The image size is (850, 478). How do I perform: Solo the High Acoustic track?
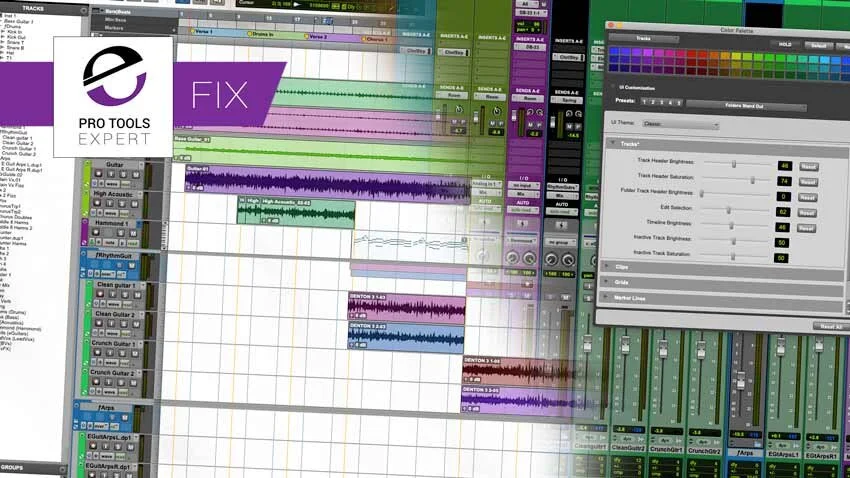pyautogui.click(x=124, y=203)
